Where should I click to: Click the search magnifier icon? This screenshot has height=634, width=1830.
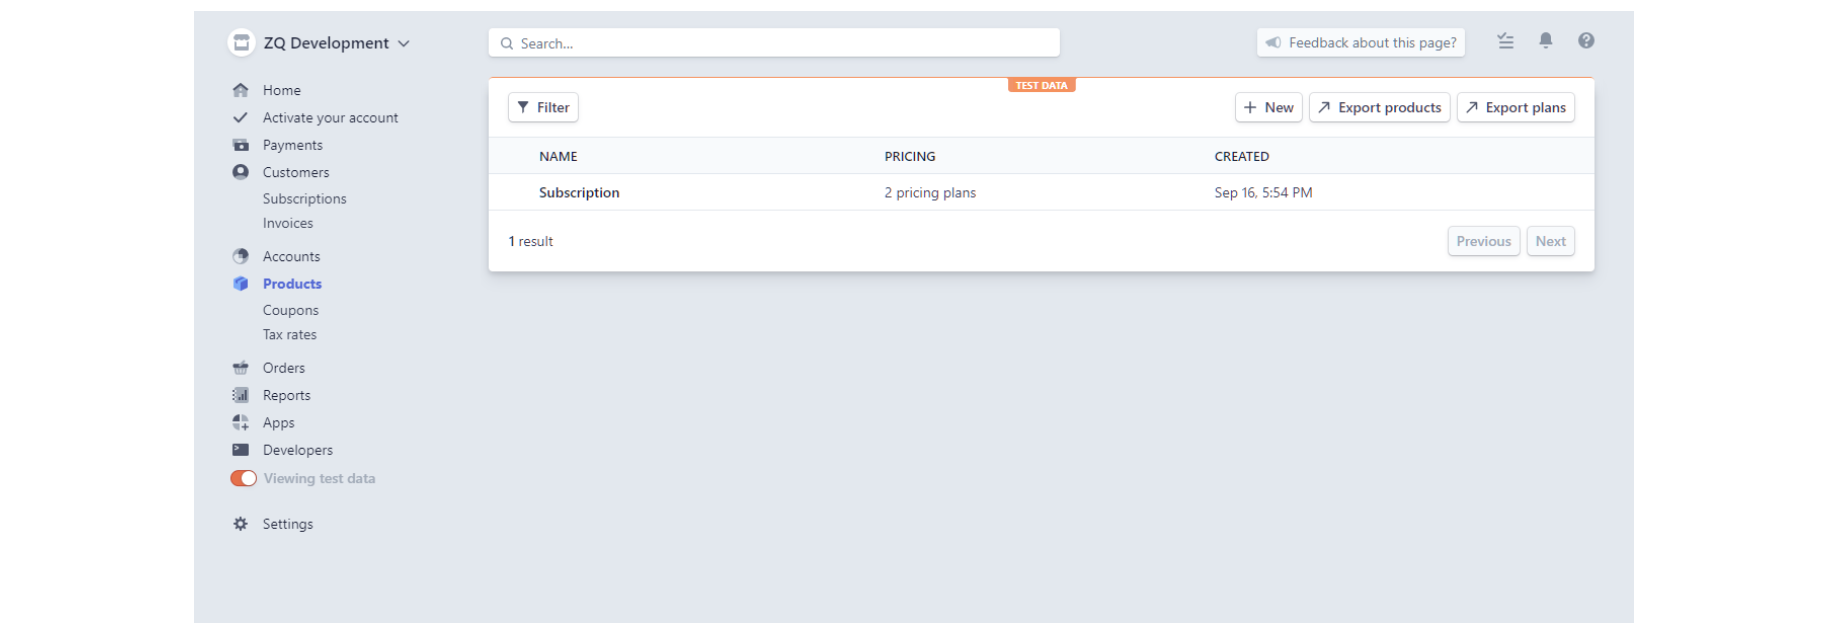(507, 44)
